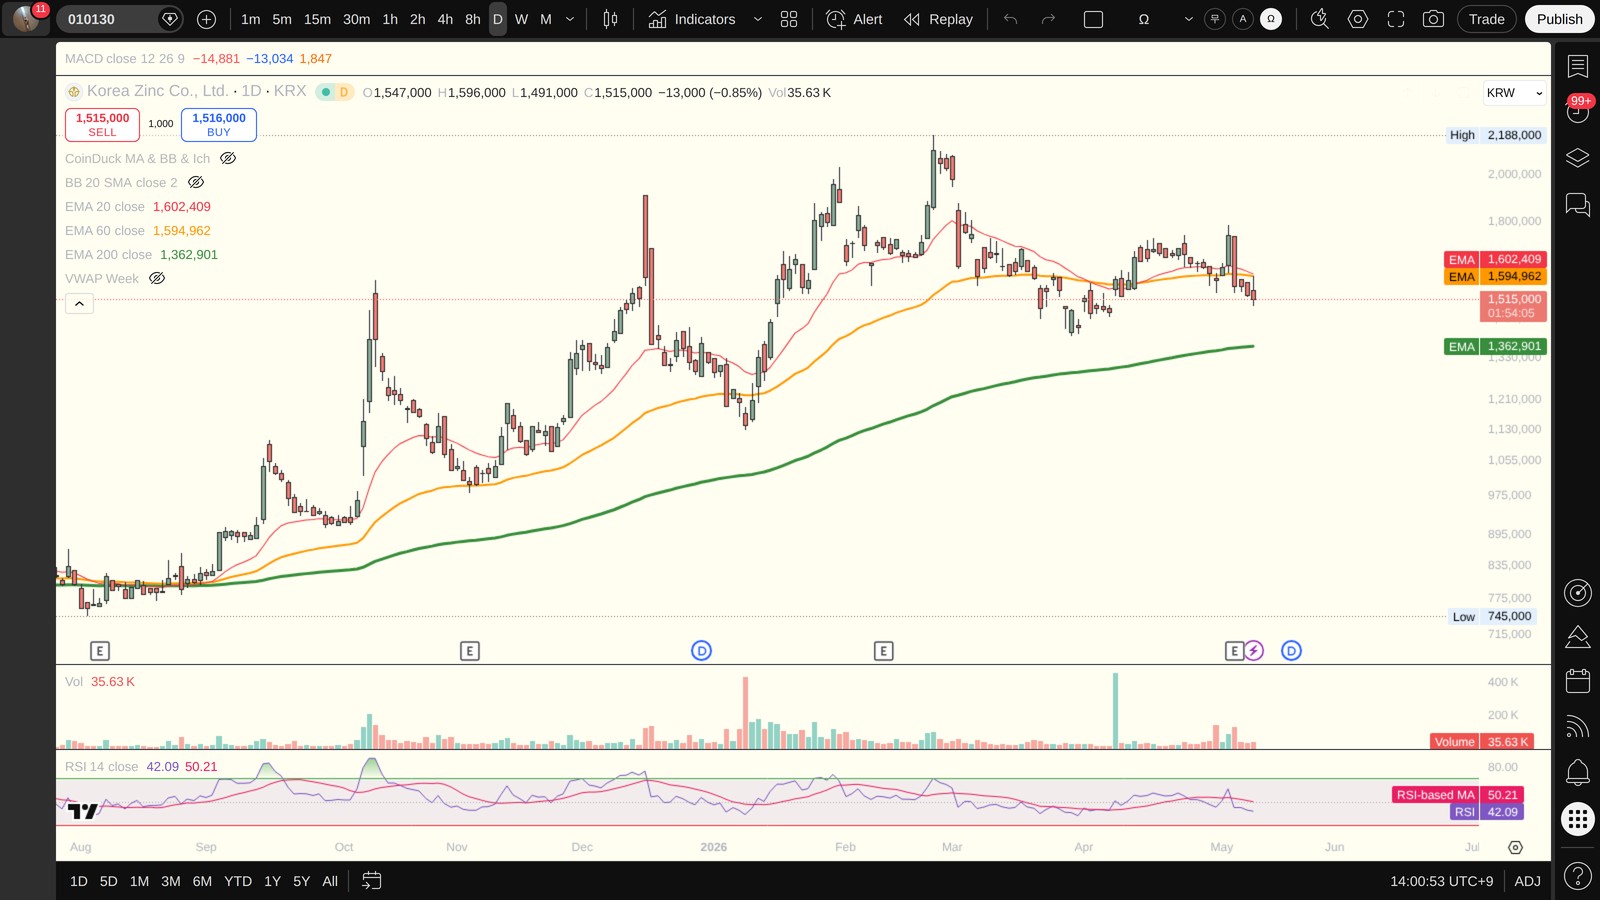Open quick search magnifier icon
Viewport: 1600px width, 900px height.
[x=1320, y=19]
